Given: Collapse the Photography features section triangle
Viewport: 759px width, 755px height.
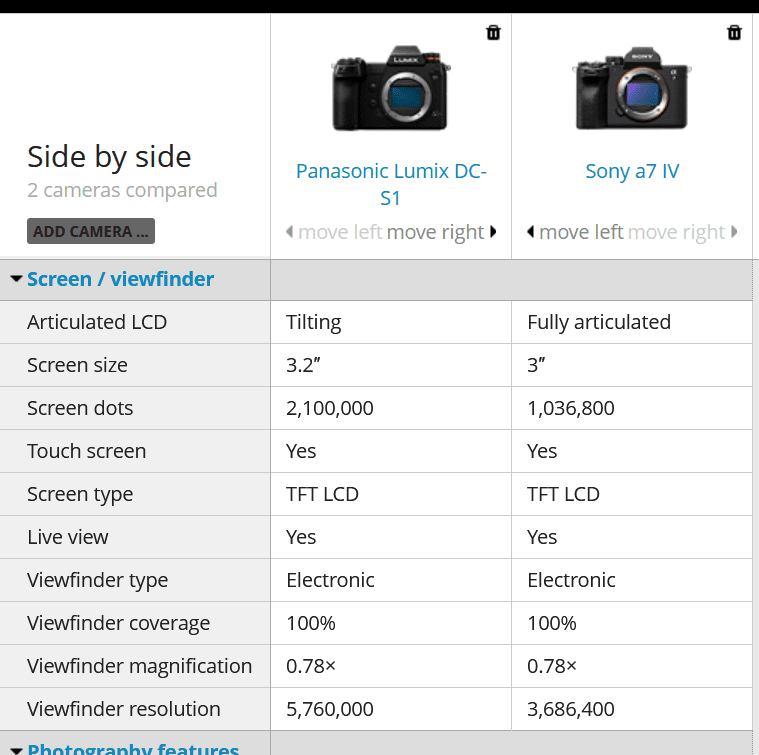Looking at the screenshot, I should point(16,751).
